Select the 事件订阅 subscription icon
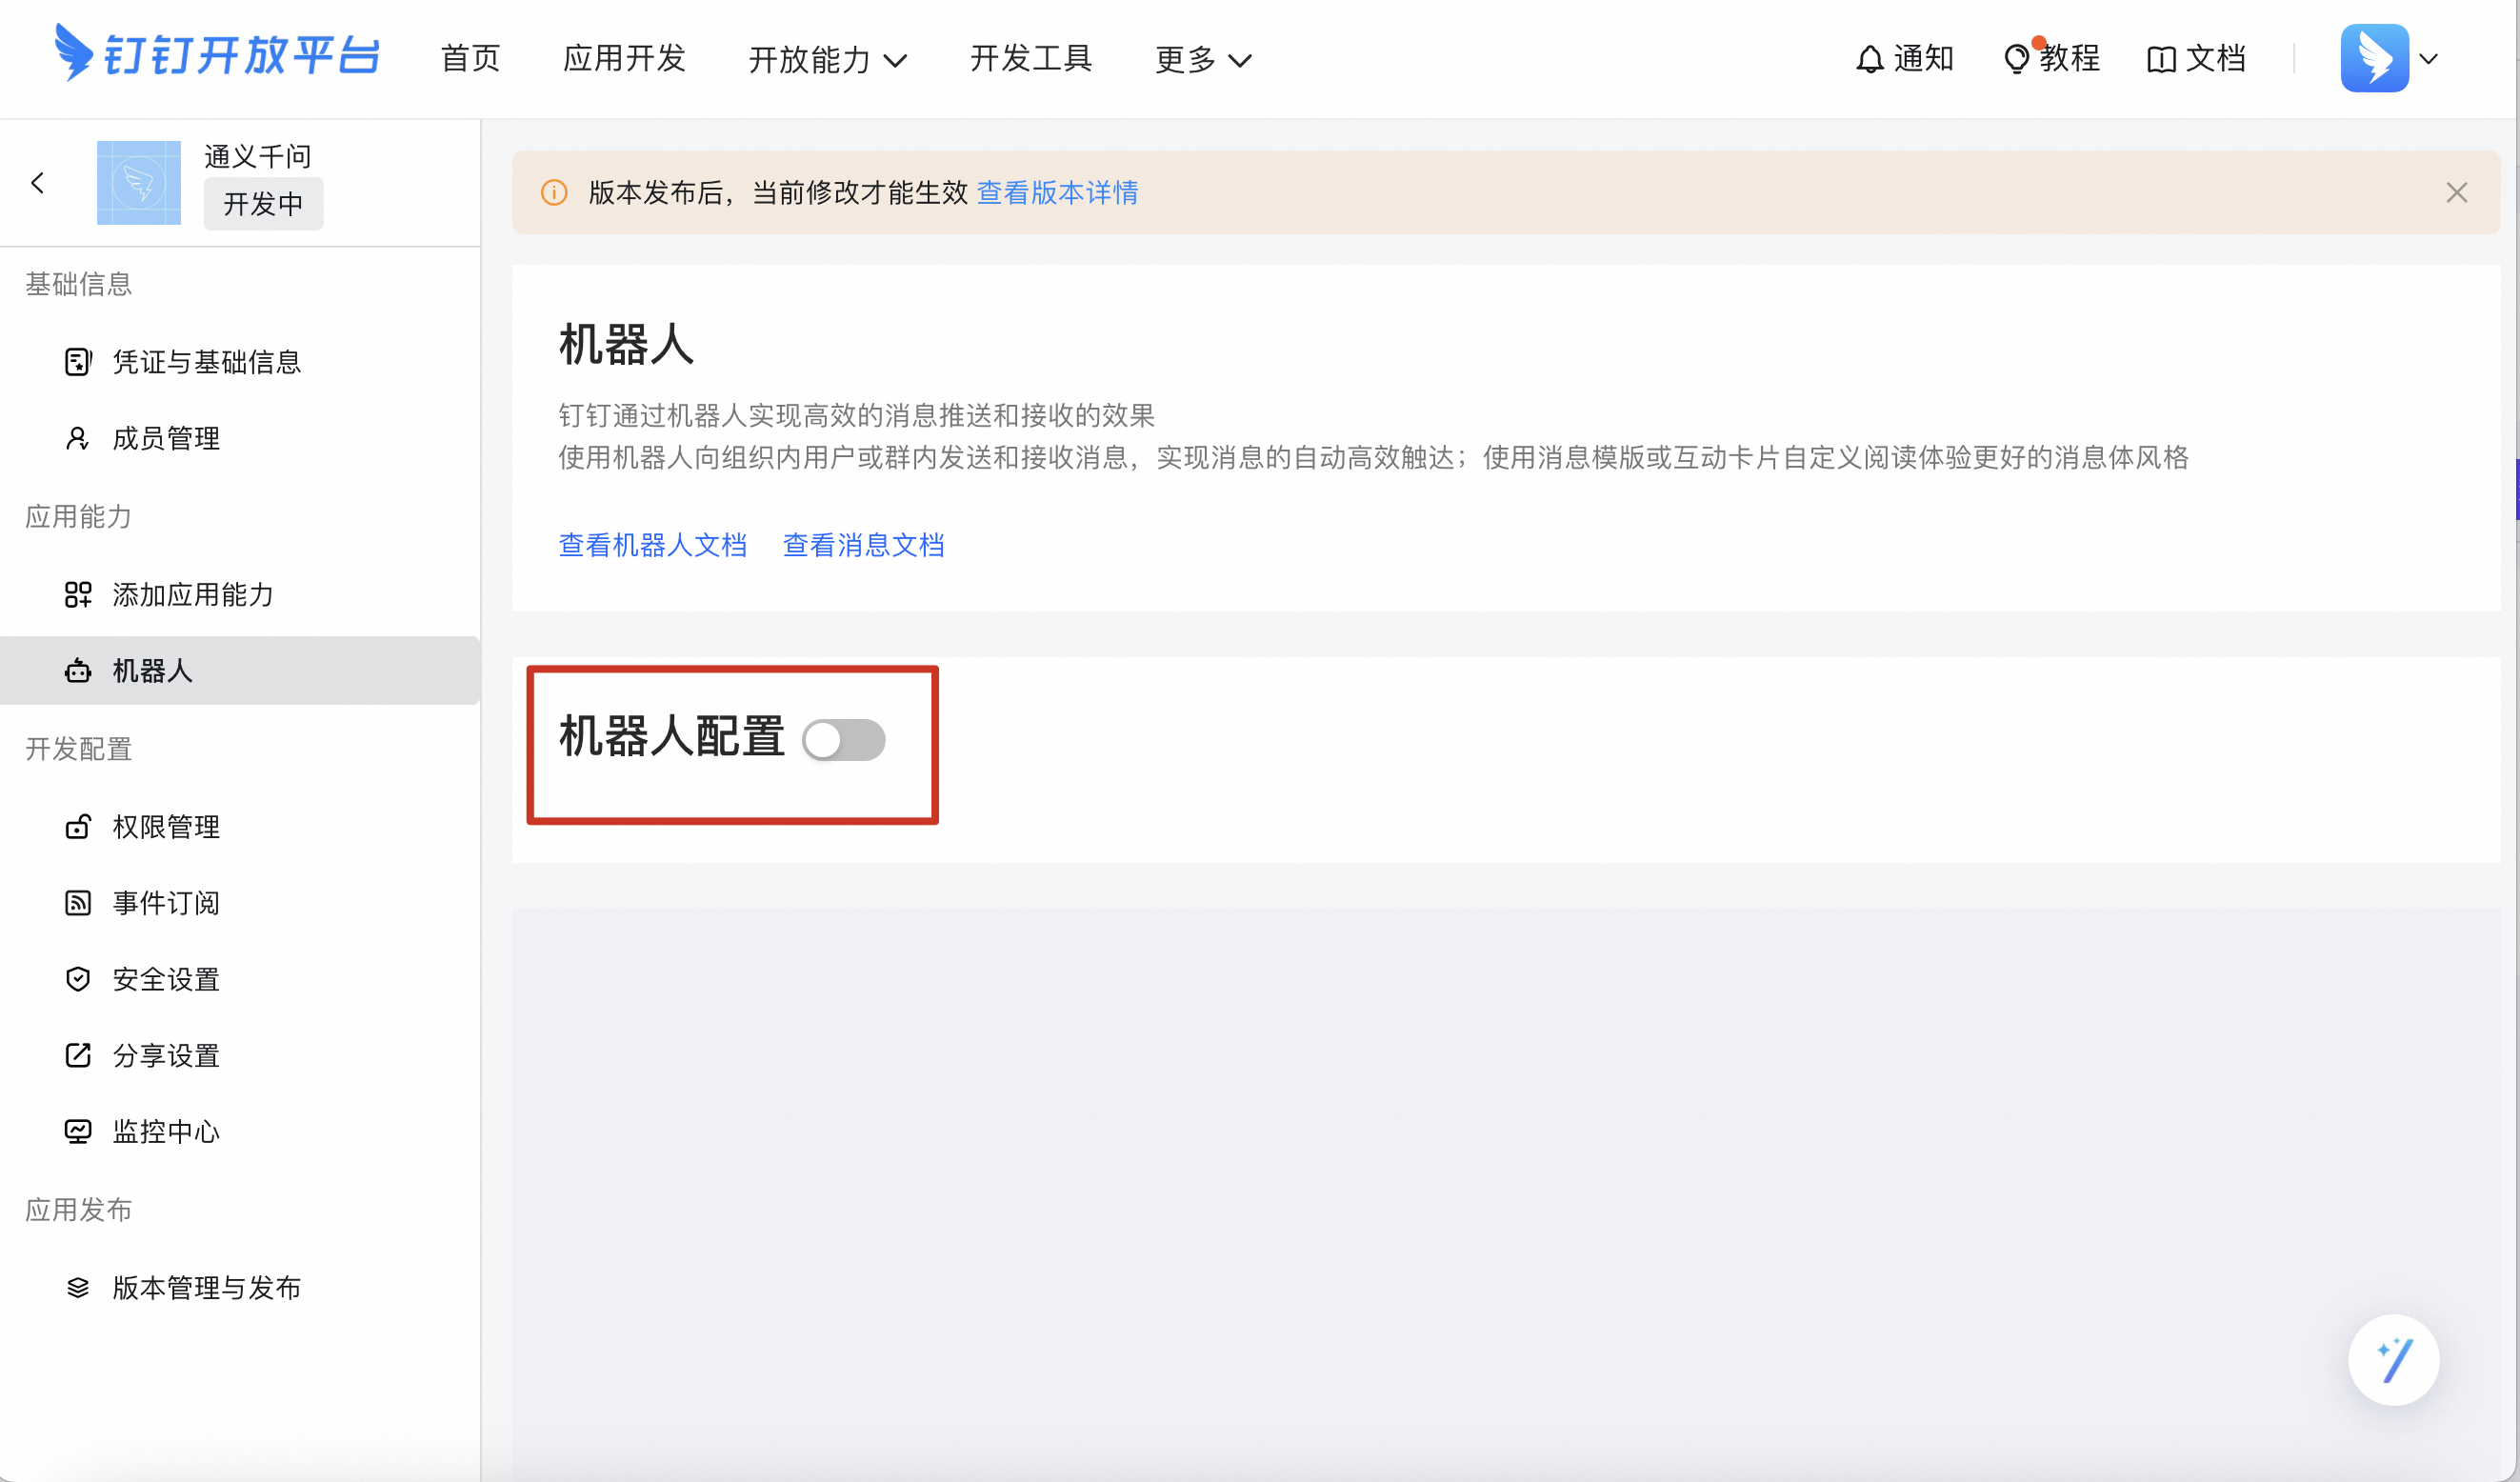 78,903
